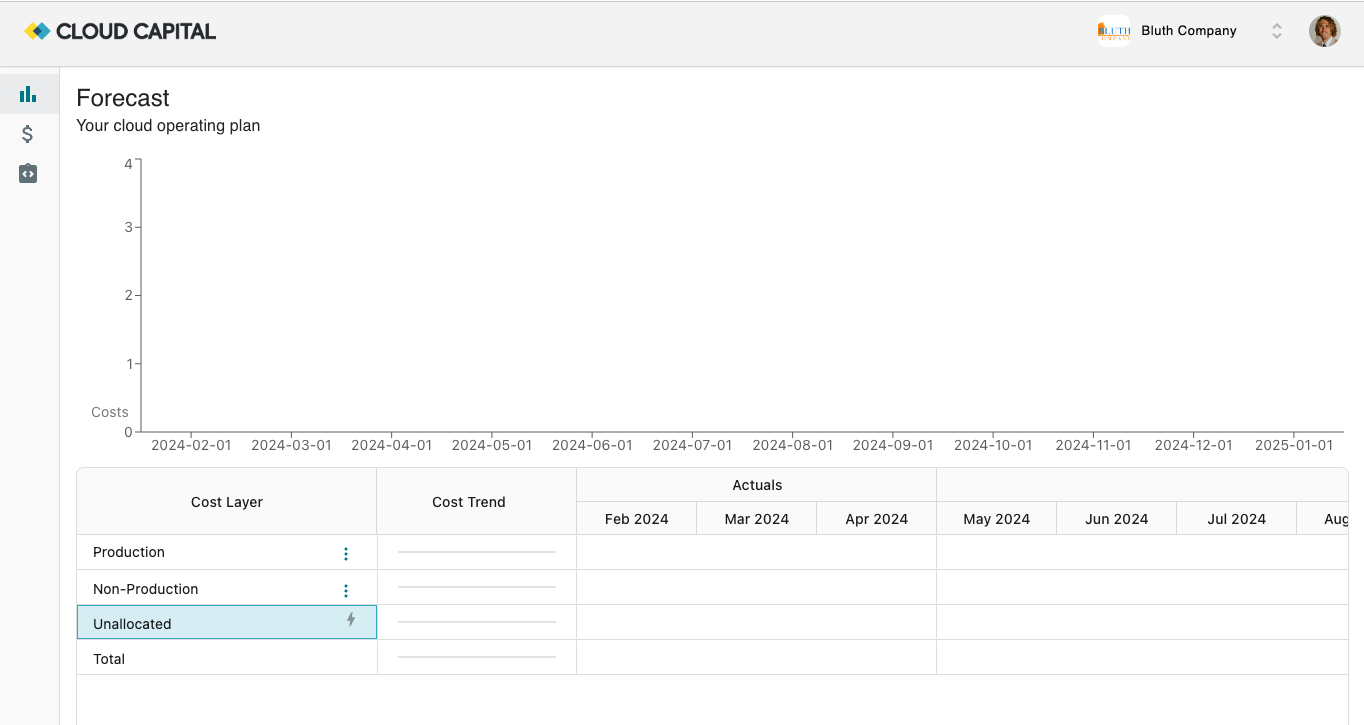Viewport: 1364px width, 725px height.
Task: Open the kebab menu for Non-Production row
Action: tap(345, 589)
